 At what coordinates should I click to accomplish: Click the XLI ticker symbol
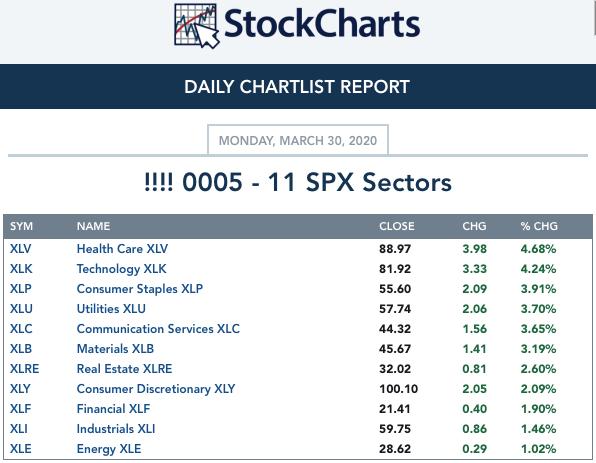point(19,429)
